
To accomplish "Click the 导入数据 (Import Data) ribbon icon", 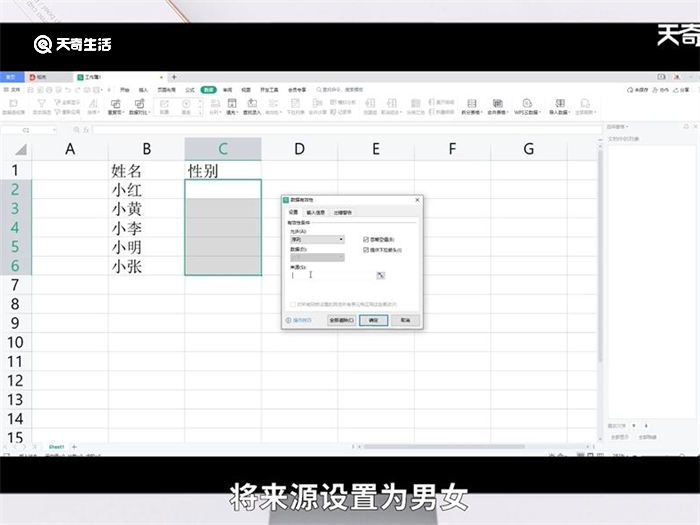I will click(x=559, y=105).
